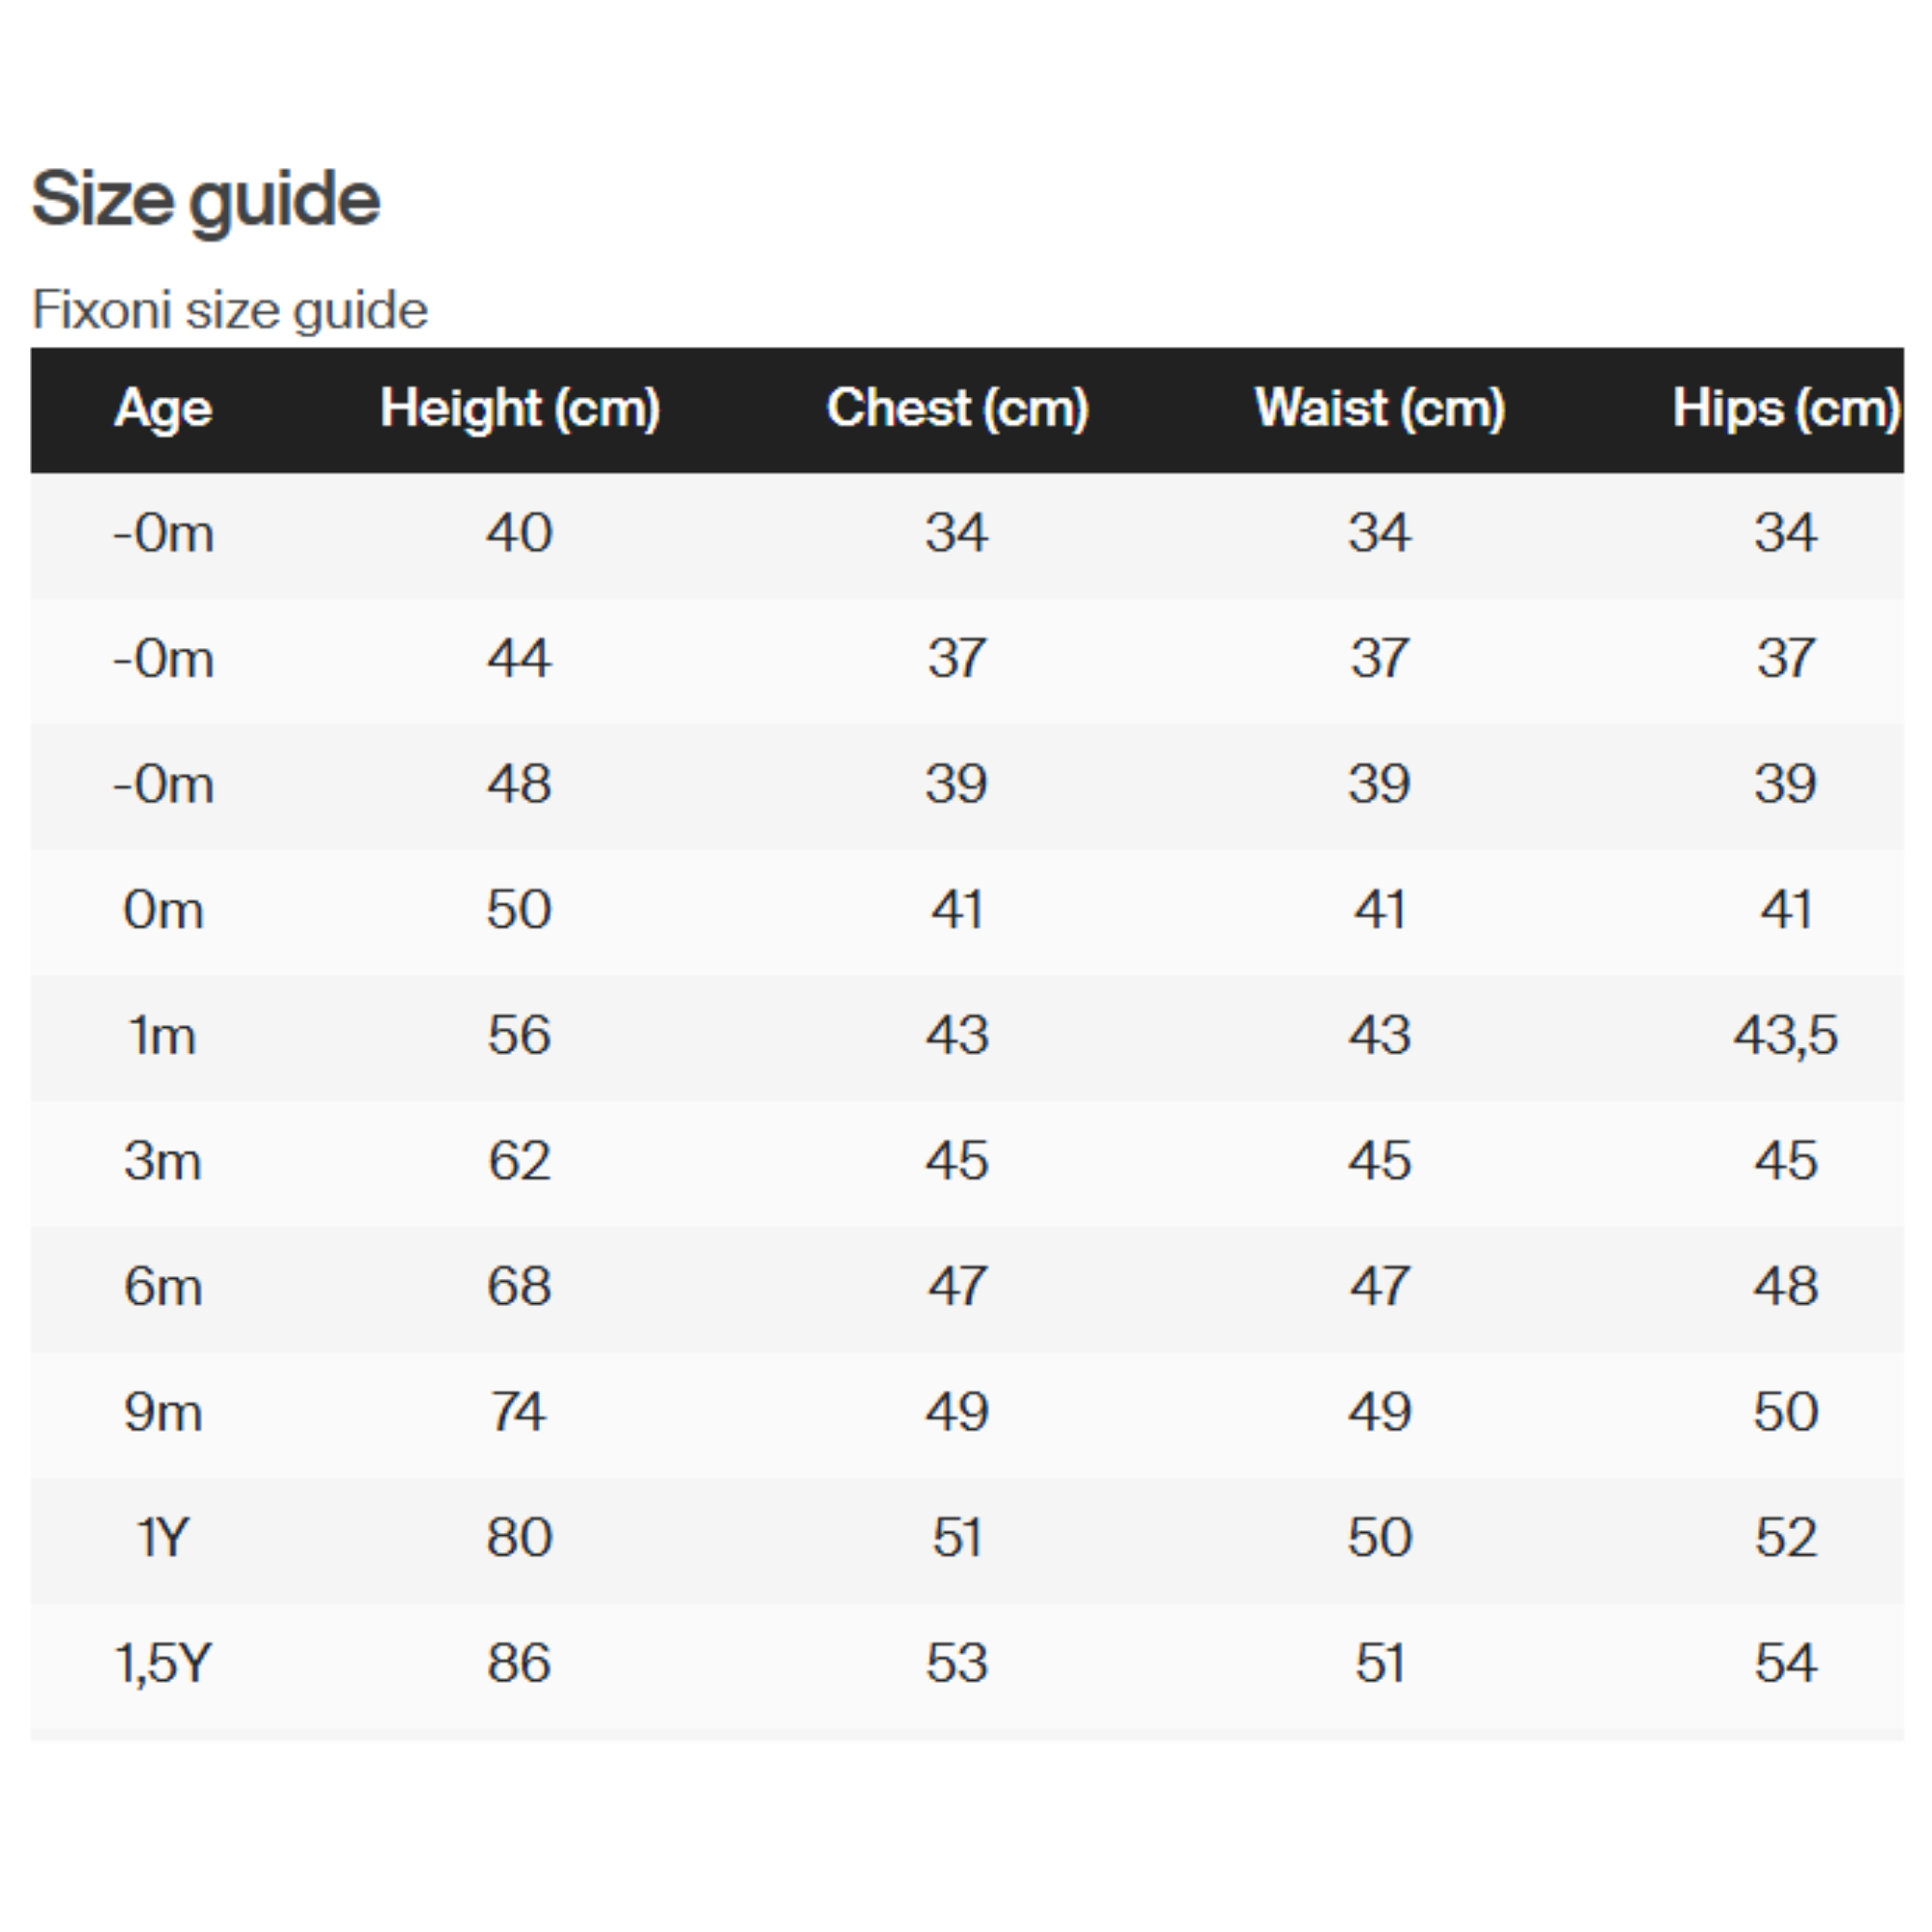This screenshot has height=1932, width=1932.
Task: Click the height value 62
Action: point(519,1161)
